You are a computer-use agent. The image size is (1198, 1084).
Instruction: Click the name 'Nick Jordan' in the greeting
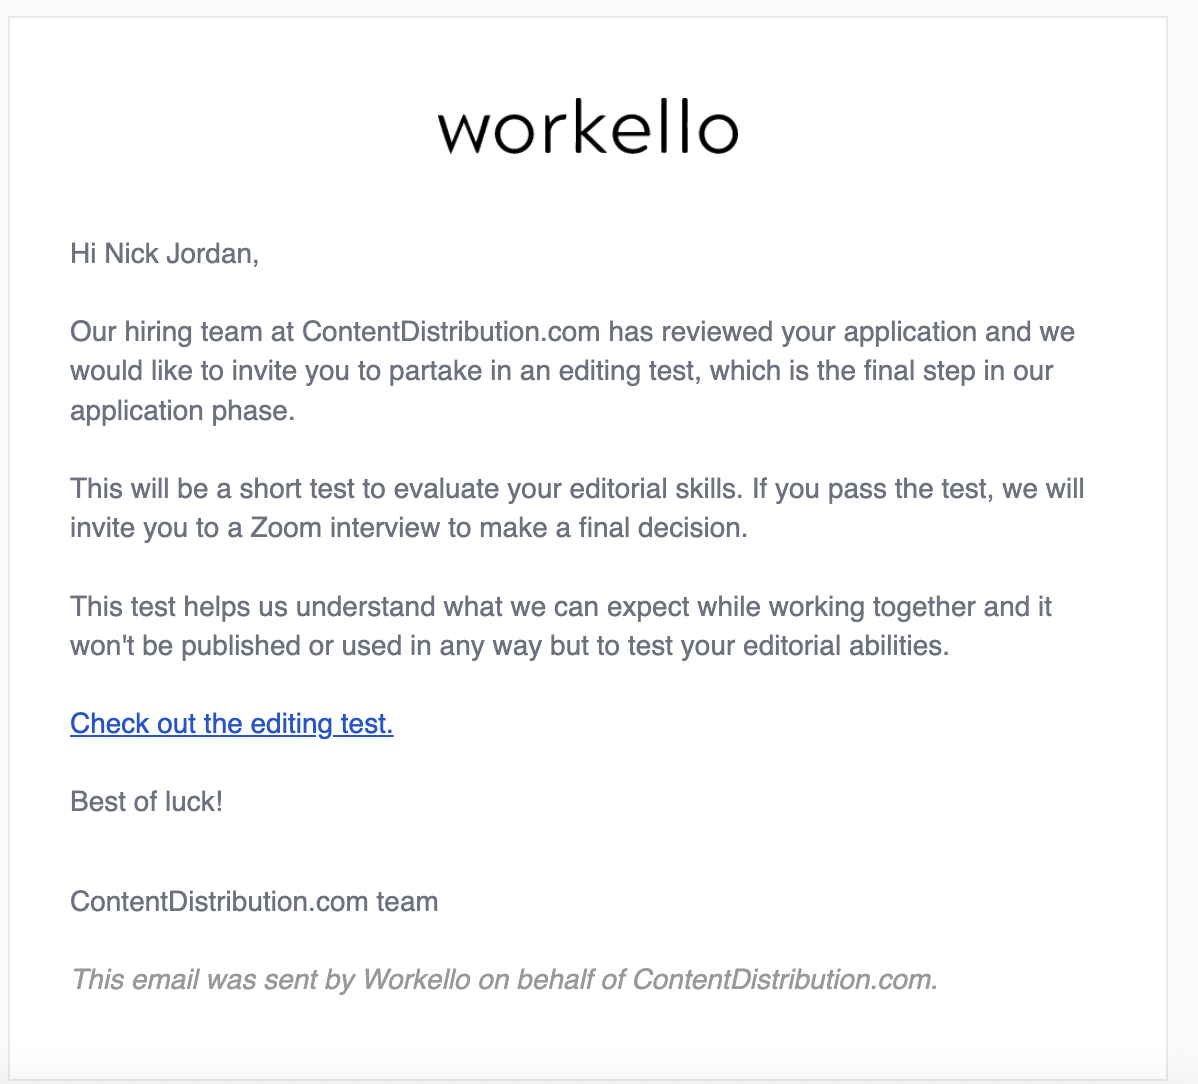coord(179,254)
